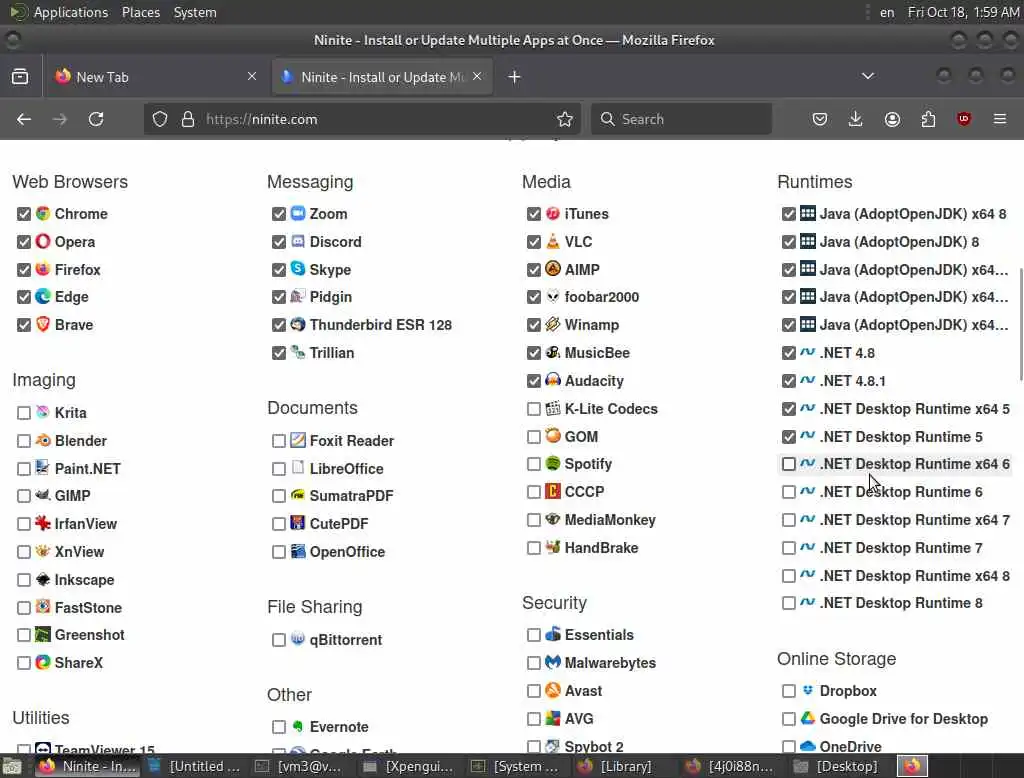
Task: Click the Thunderbird ESR 128 label
Action: point(381,325)
